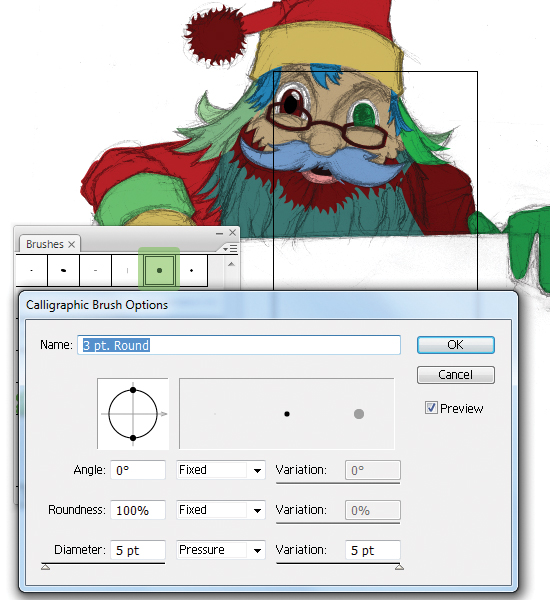Click the Diameter Variation field
Screen dimensions: 550x600
click(x=373, y=550)
